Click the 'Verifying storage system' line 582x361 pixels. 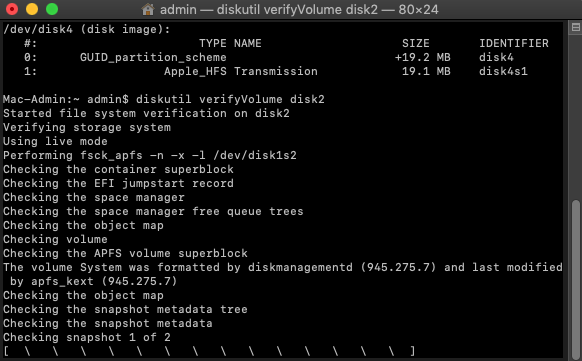click(x=87, y=127)
